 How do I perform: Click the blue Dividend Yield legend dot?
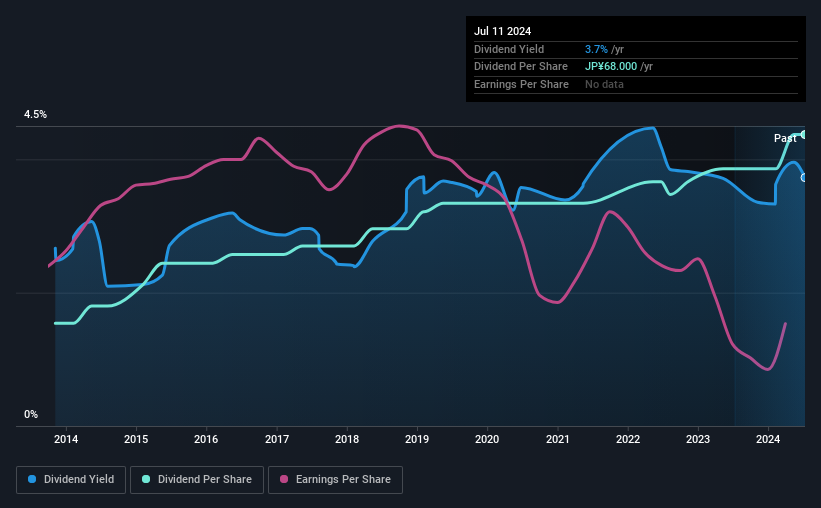pyautogui.click(x=32, y=479)
